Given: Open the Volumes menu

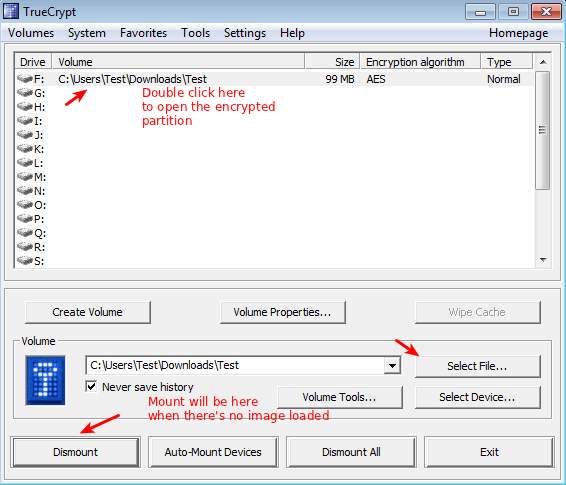Looking at the screenshot, I should 31,33.
